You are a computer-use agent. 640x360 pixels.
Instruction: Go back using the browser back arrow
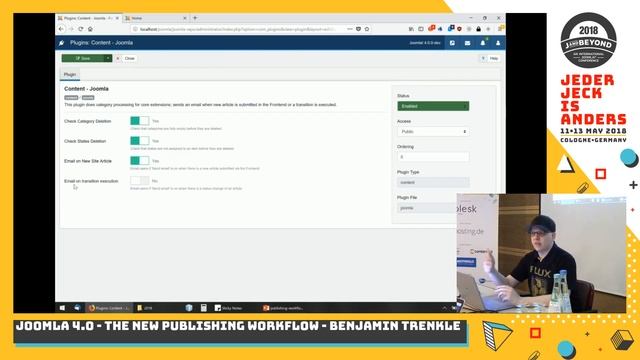61,29
